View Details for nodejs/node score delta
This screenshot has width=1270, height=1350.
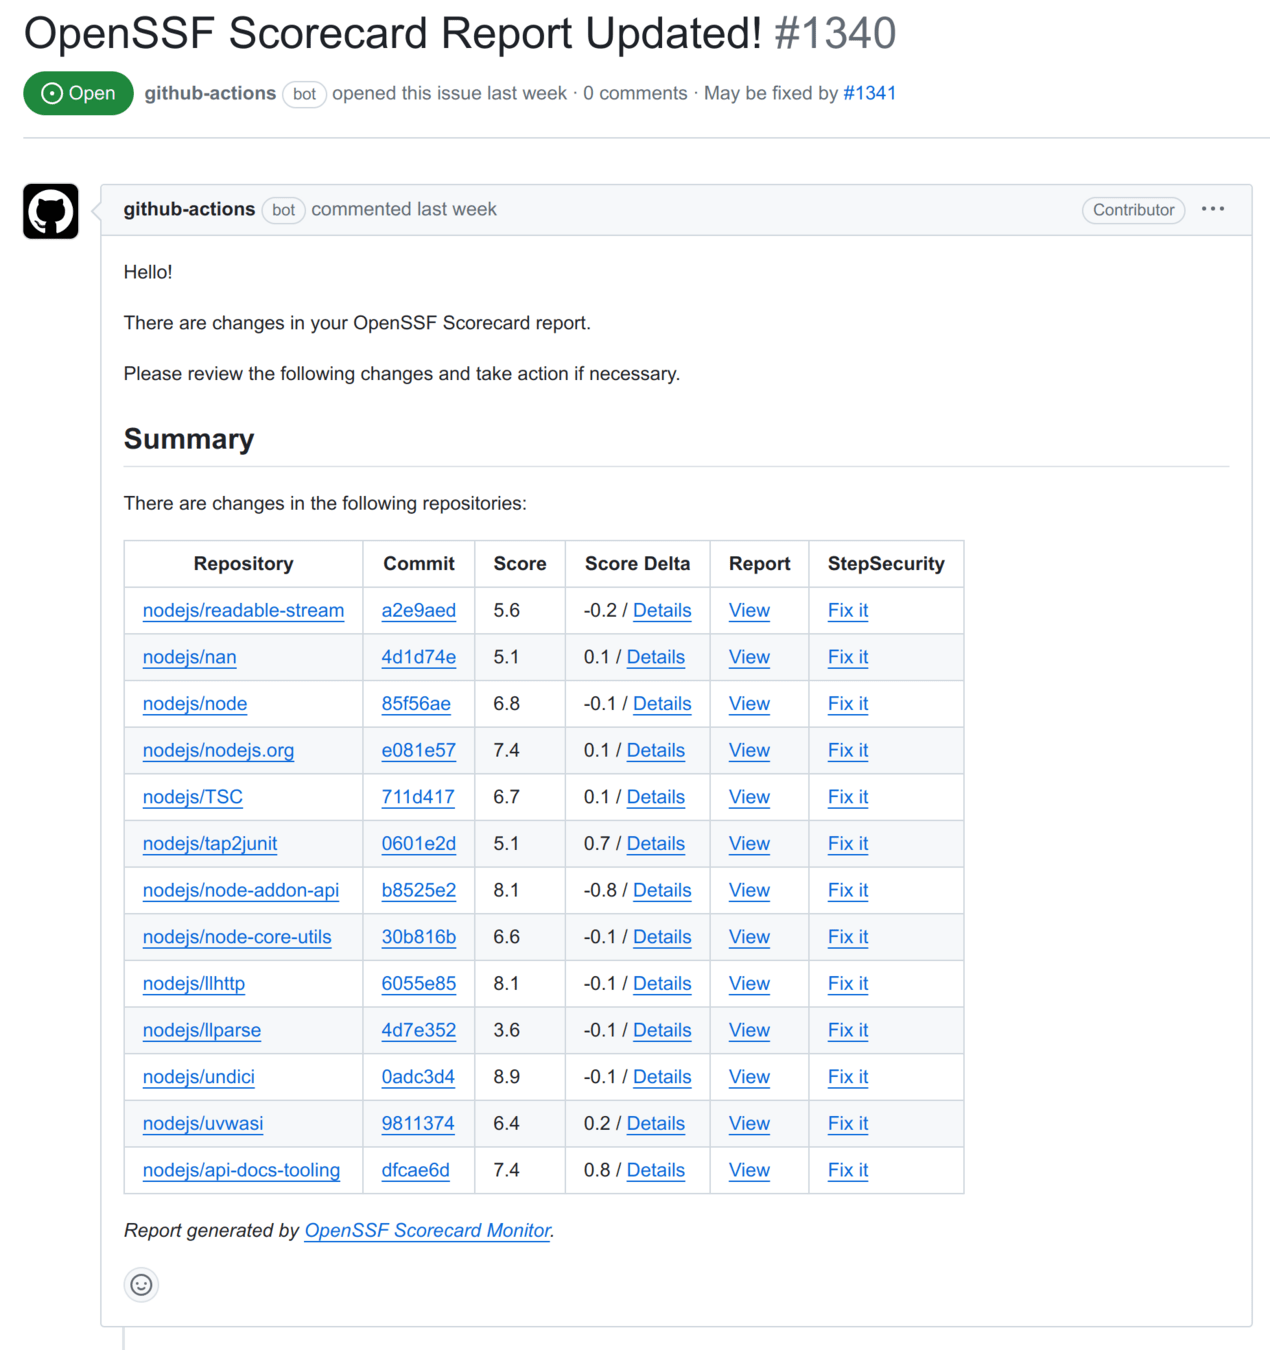[661, 704]
